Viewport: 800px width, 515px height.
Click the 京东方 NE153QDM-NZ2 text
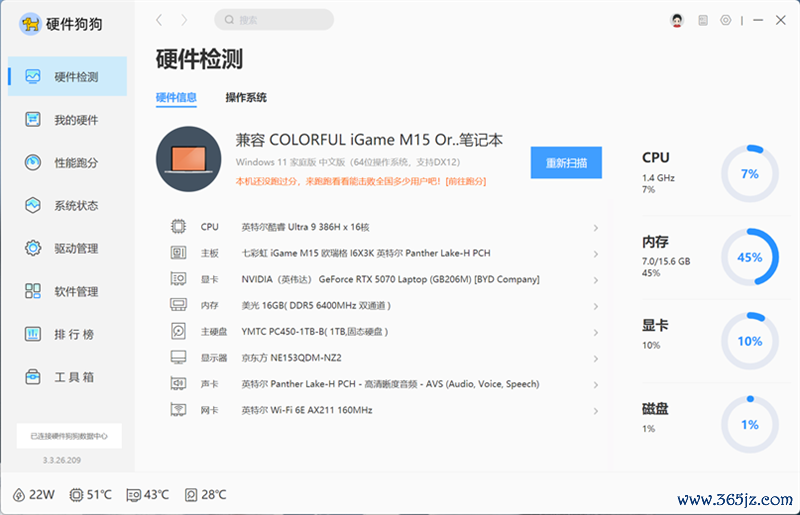pyautogui.click(x=291, y=357)
